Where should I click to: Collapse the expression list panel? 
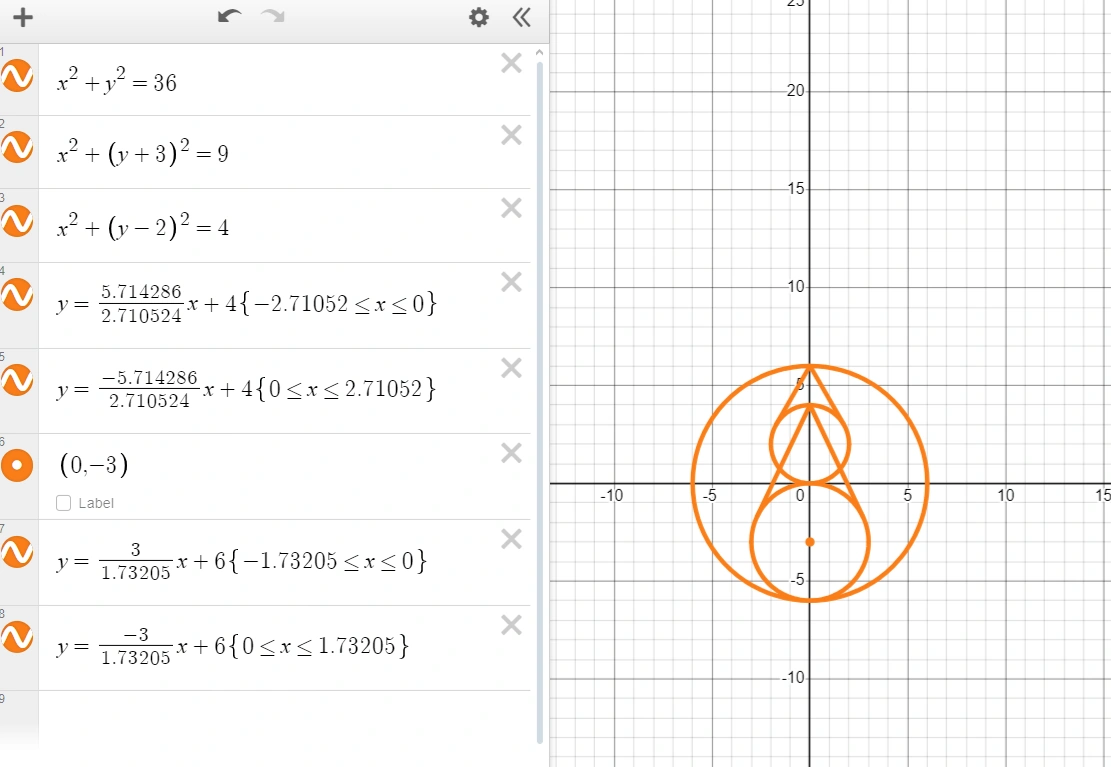coord(520,17)
